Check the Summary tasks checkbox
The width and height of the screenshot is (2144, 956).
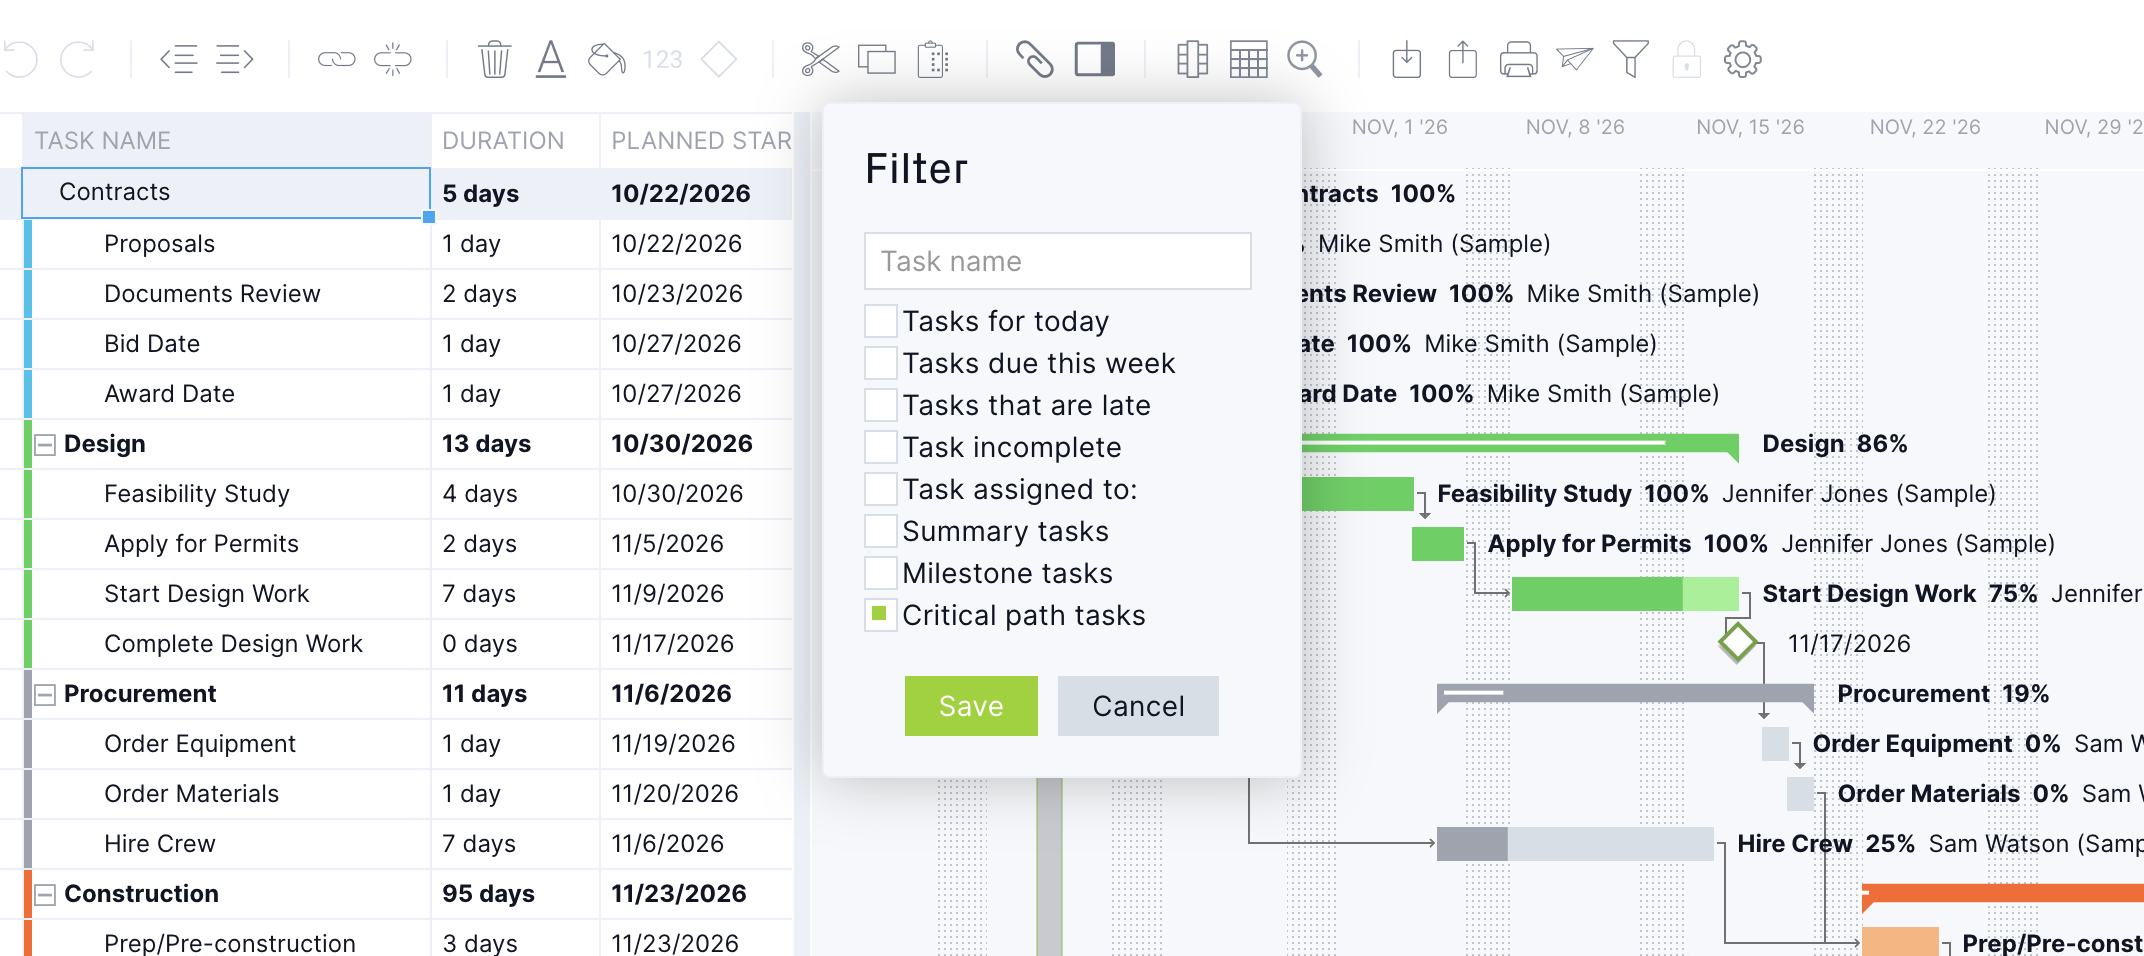tap(880, 531)
